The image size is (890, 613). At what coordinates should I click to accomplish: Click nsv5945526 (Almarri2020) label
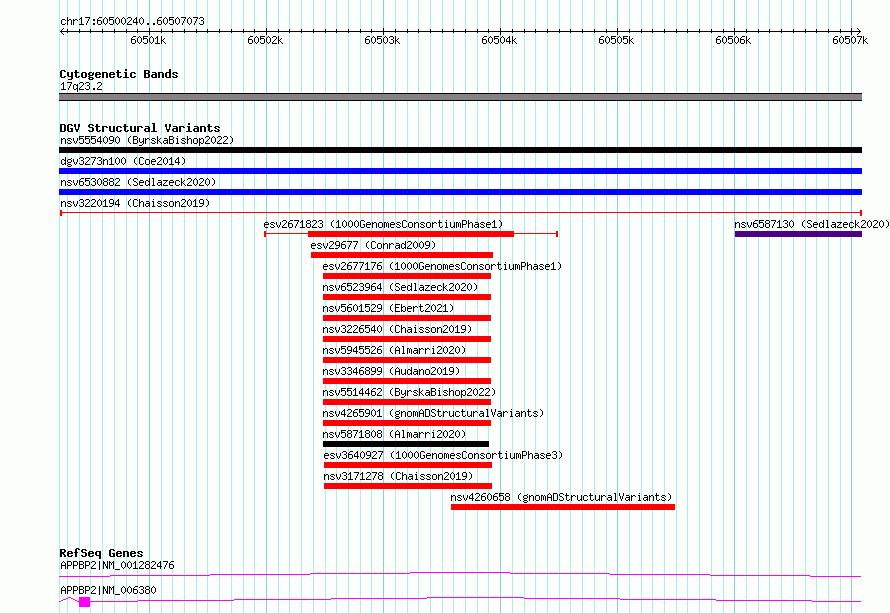click(x=394, y=350)
